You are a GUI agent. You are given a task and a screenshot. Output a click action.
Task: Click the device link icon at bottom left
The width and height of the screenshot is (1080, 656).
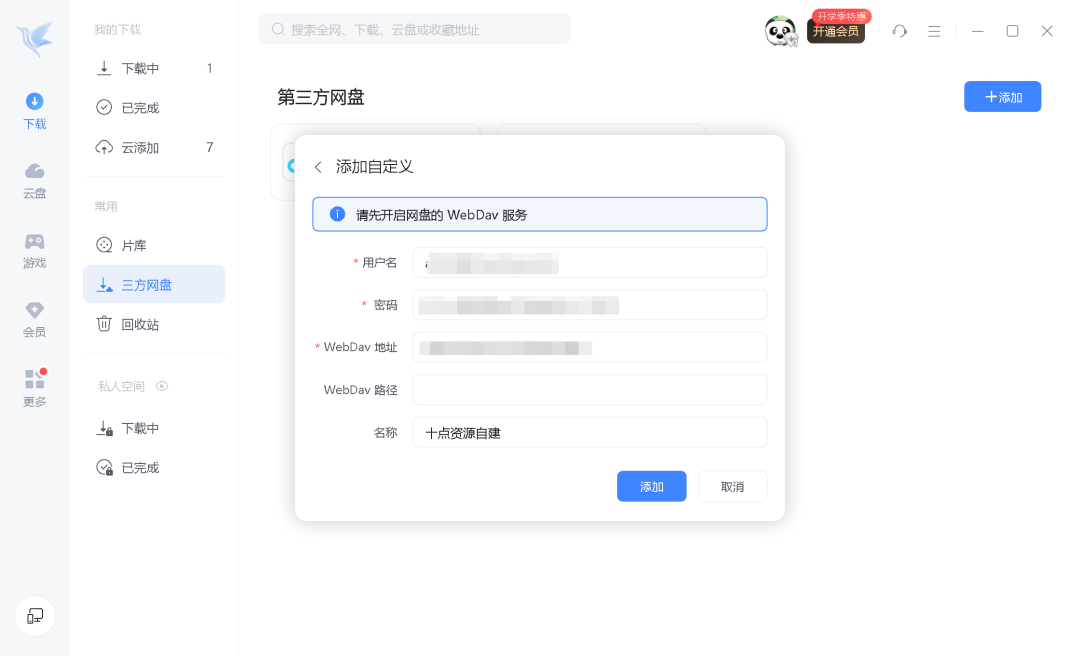[x=35, y=616]
